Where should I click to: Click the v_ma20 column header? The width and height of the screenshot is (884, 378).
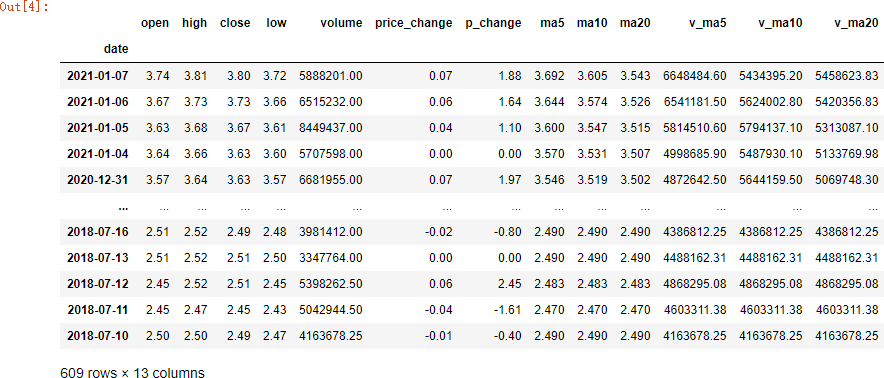click(856, 23)
